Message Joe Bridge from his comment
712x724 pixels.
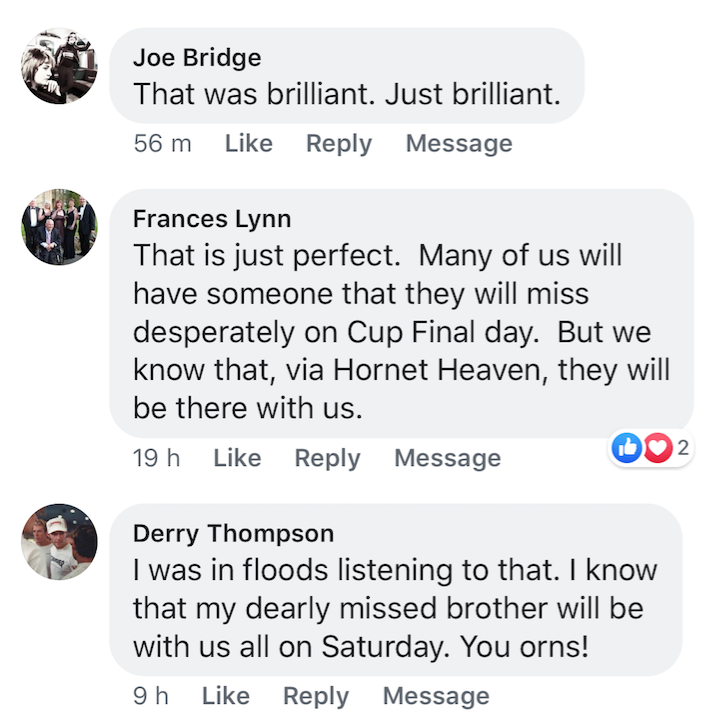pos(458,143)
